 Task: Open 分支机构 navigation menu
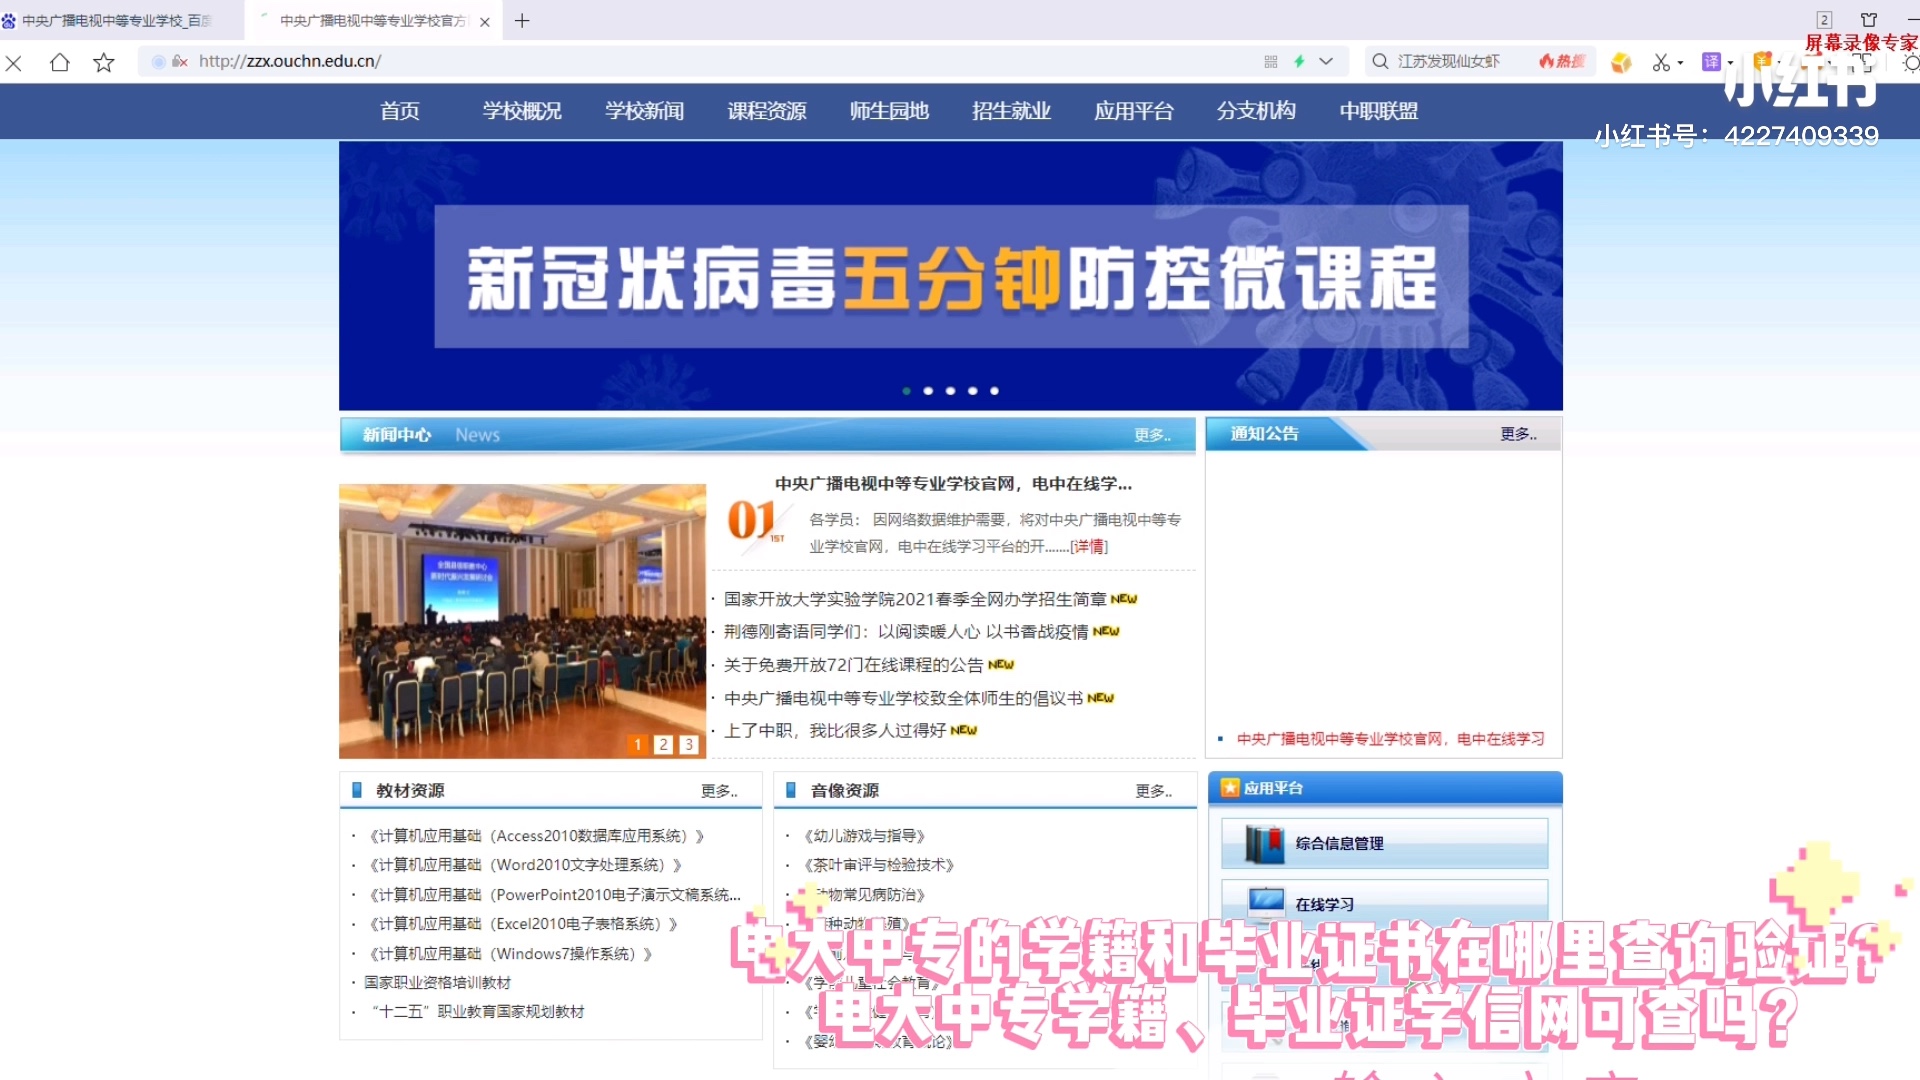tap(1256, 111)
